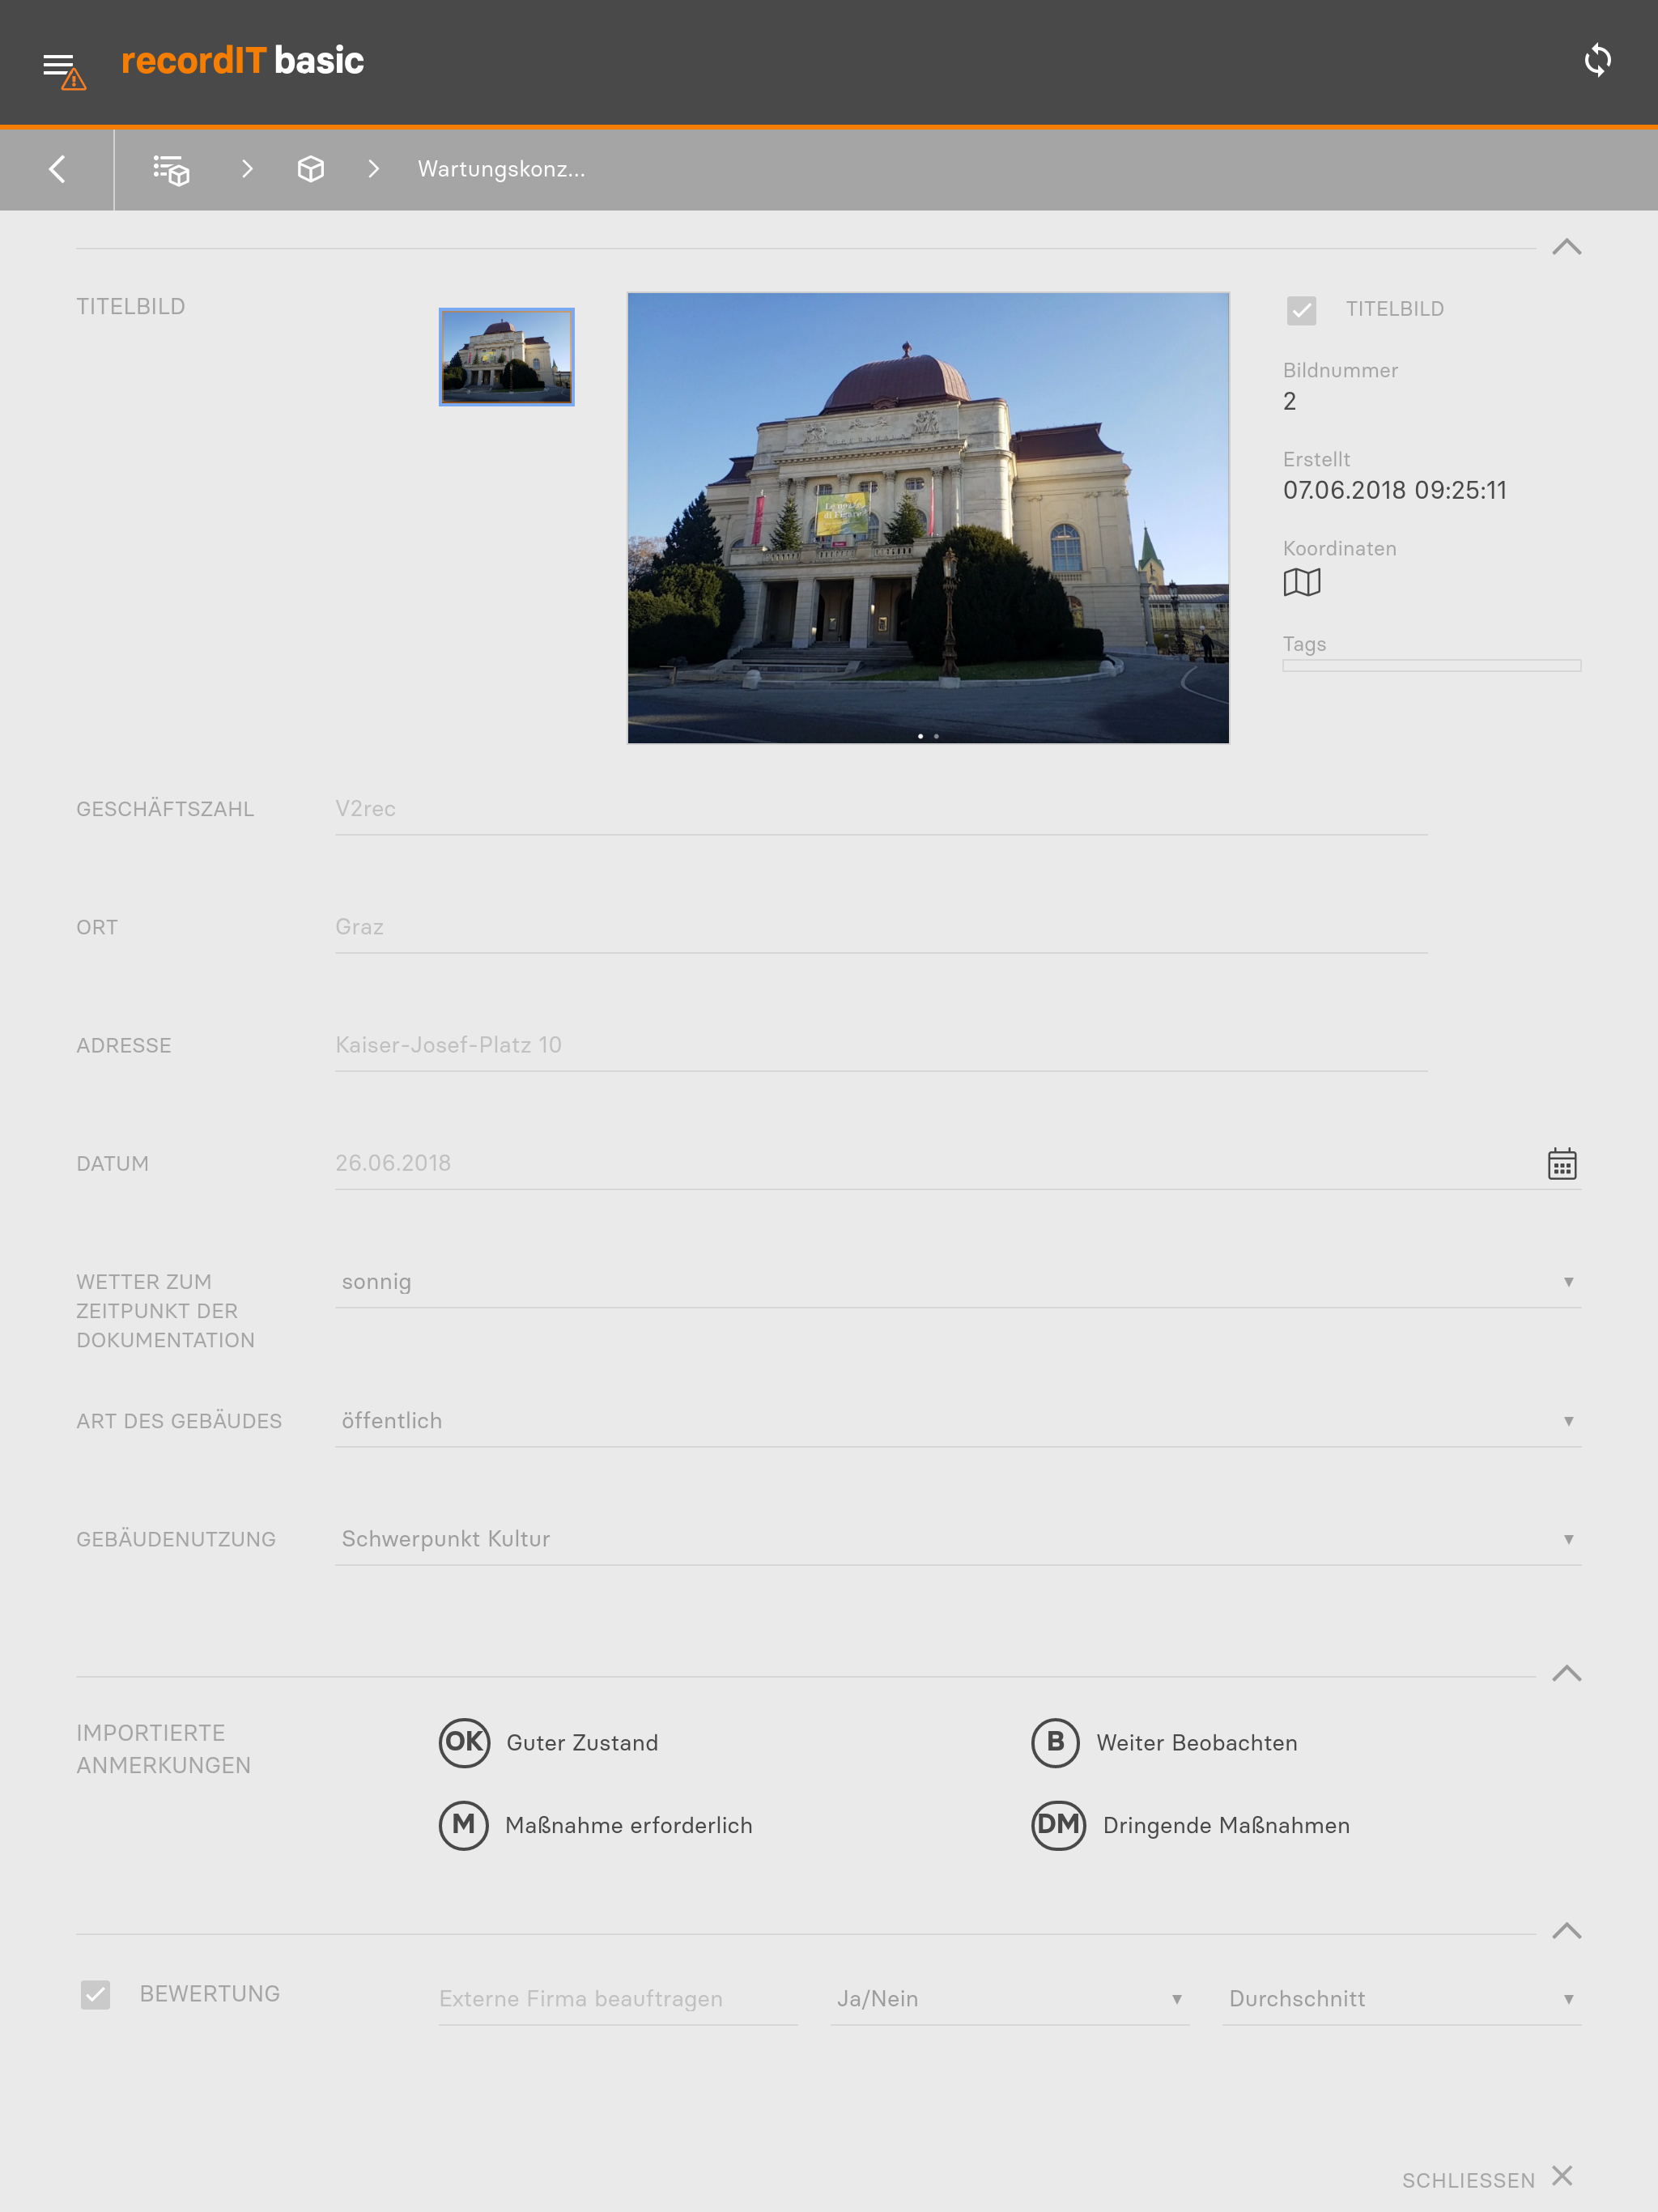Image resolution: width=1658 pixels, height=2212 pixels.
Task: Open the Ja/Nein dropdown
Action: 1009,1999
